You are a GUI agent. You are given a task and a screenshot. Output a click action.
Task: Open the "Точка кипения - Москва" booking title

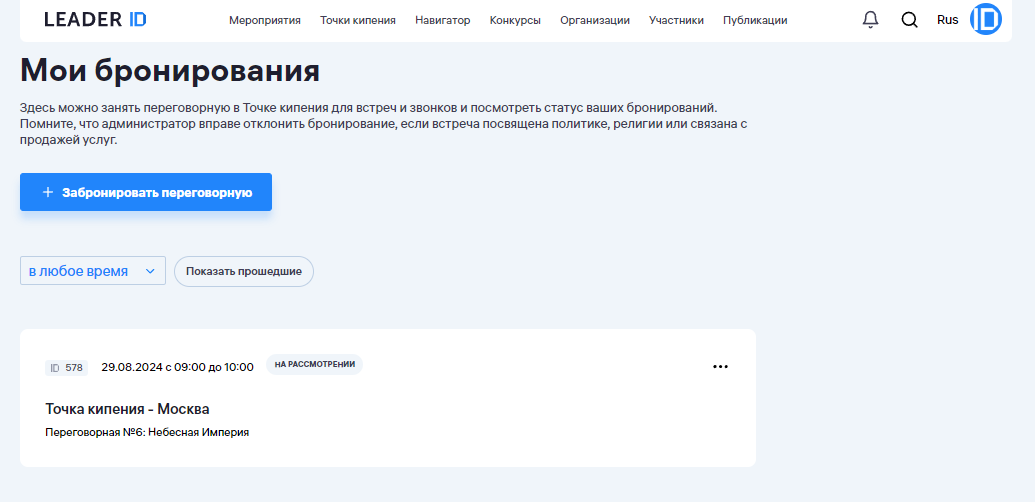tap(127, 409)
